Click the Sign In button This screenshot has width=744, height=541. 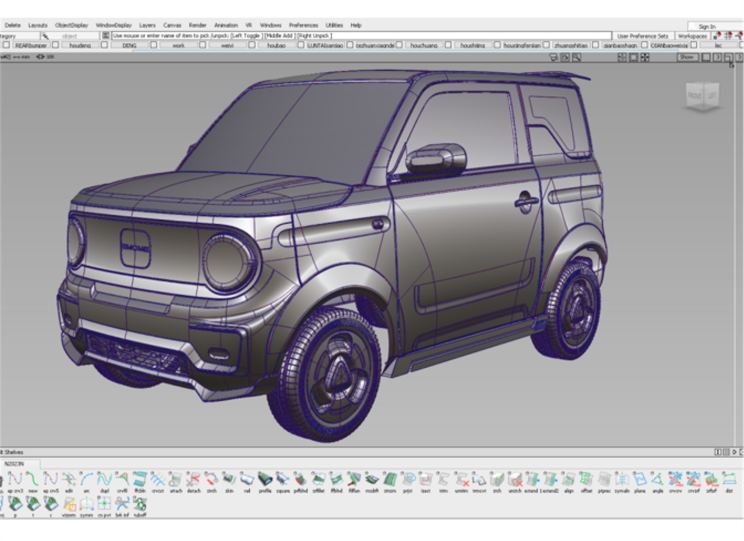point(707,26)
